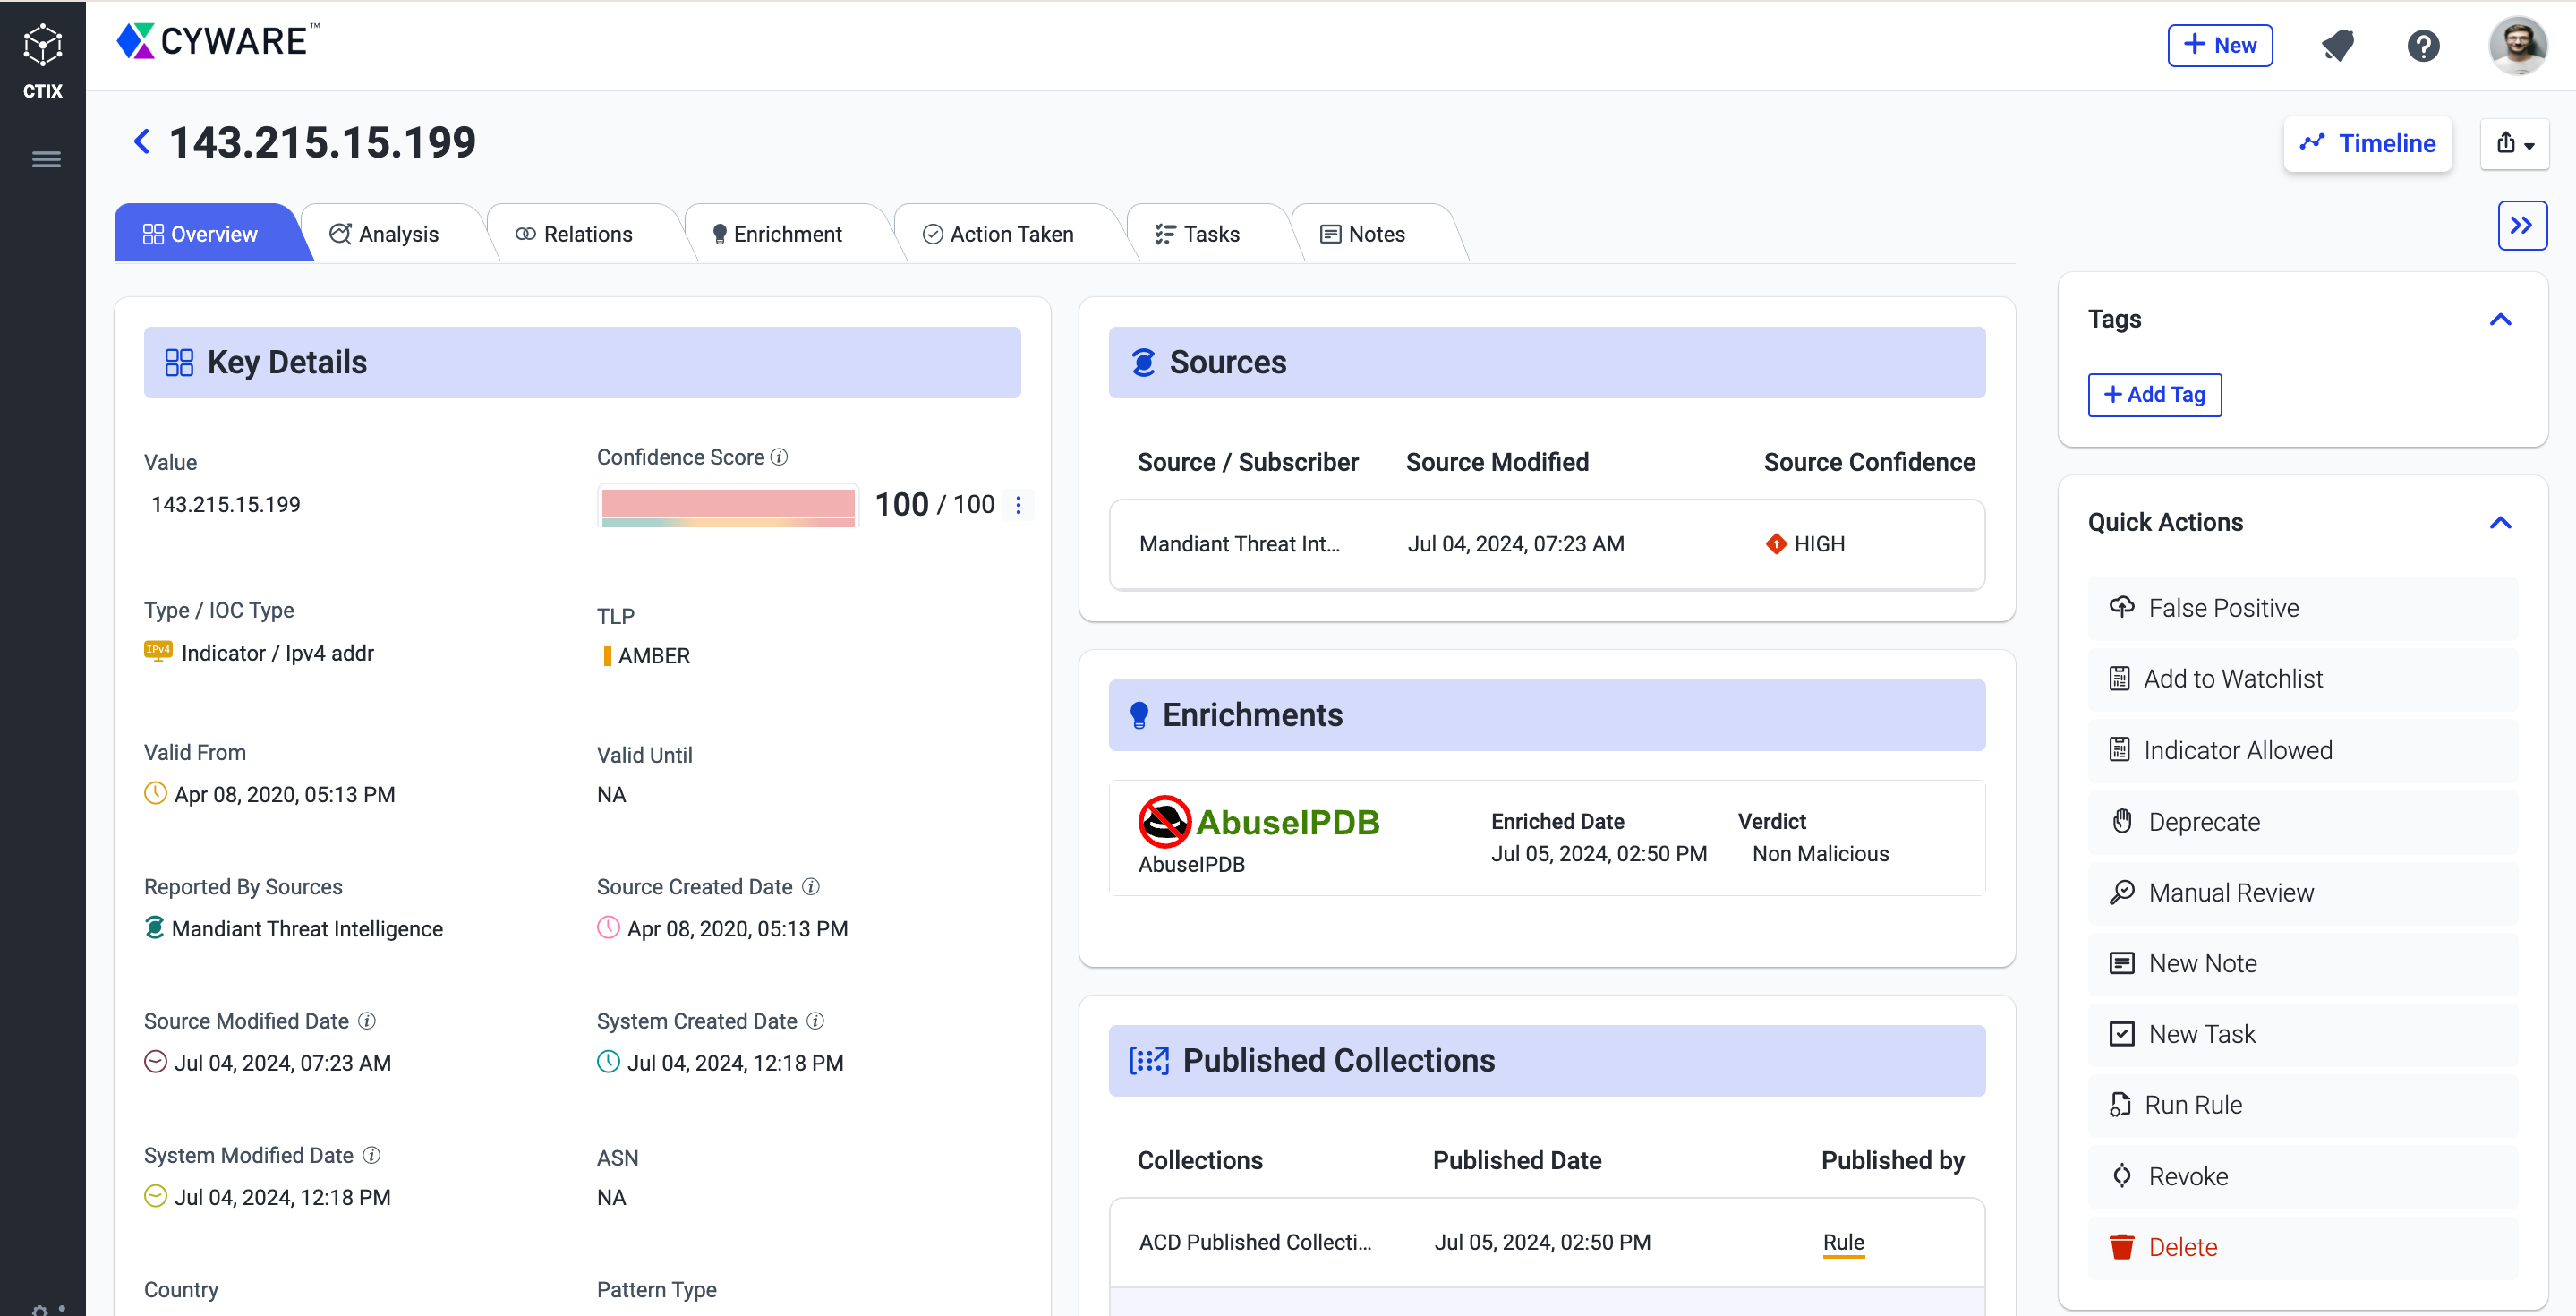Click the confidence score color bar
The image size is (2576, 1316).
click(728, 506)
